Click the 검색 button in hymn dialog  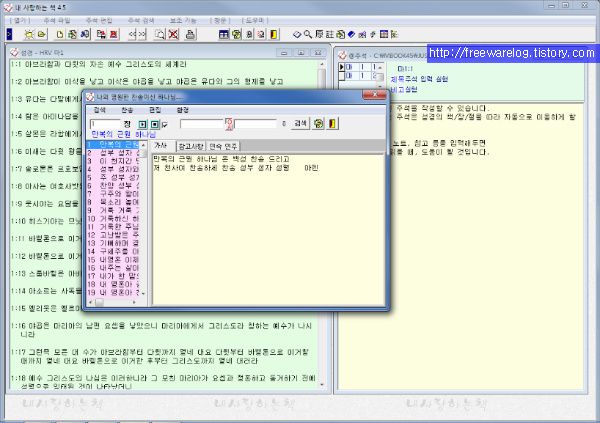[x=300, y=123]
